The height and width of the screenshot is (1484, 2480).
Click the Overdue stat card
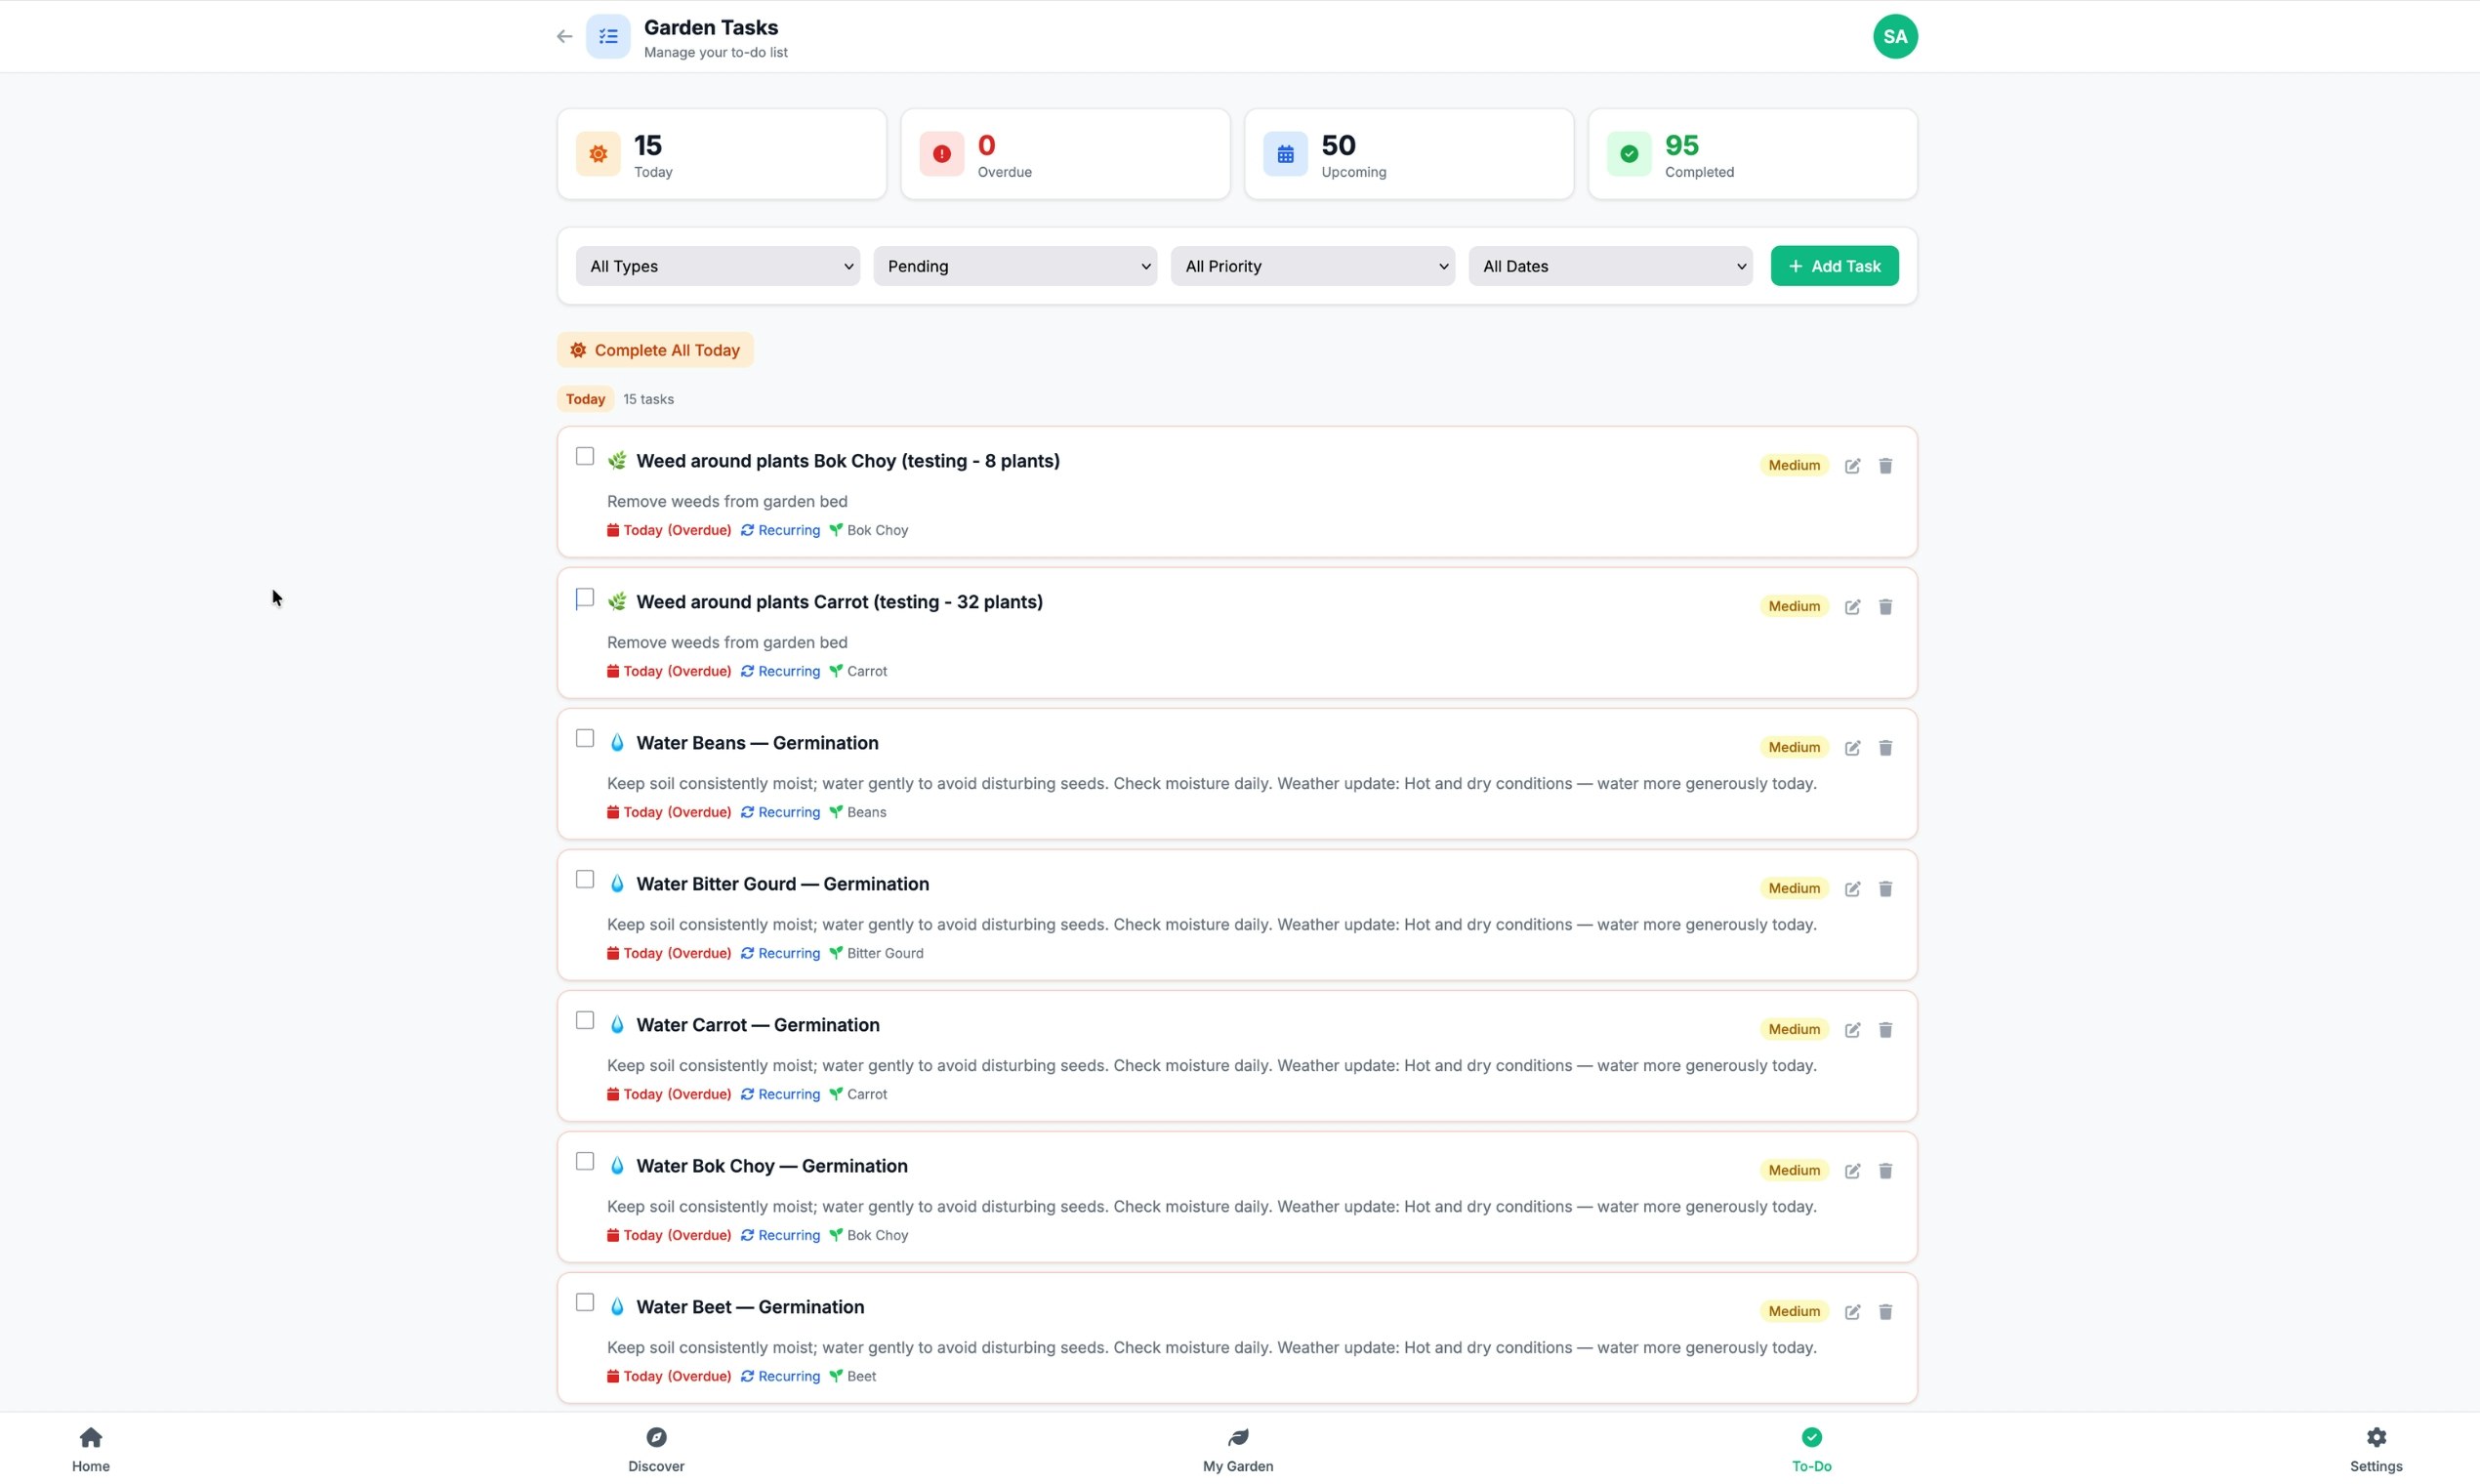1064,154
